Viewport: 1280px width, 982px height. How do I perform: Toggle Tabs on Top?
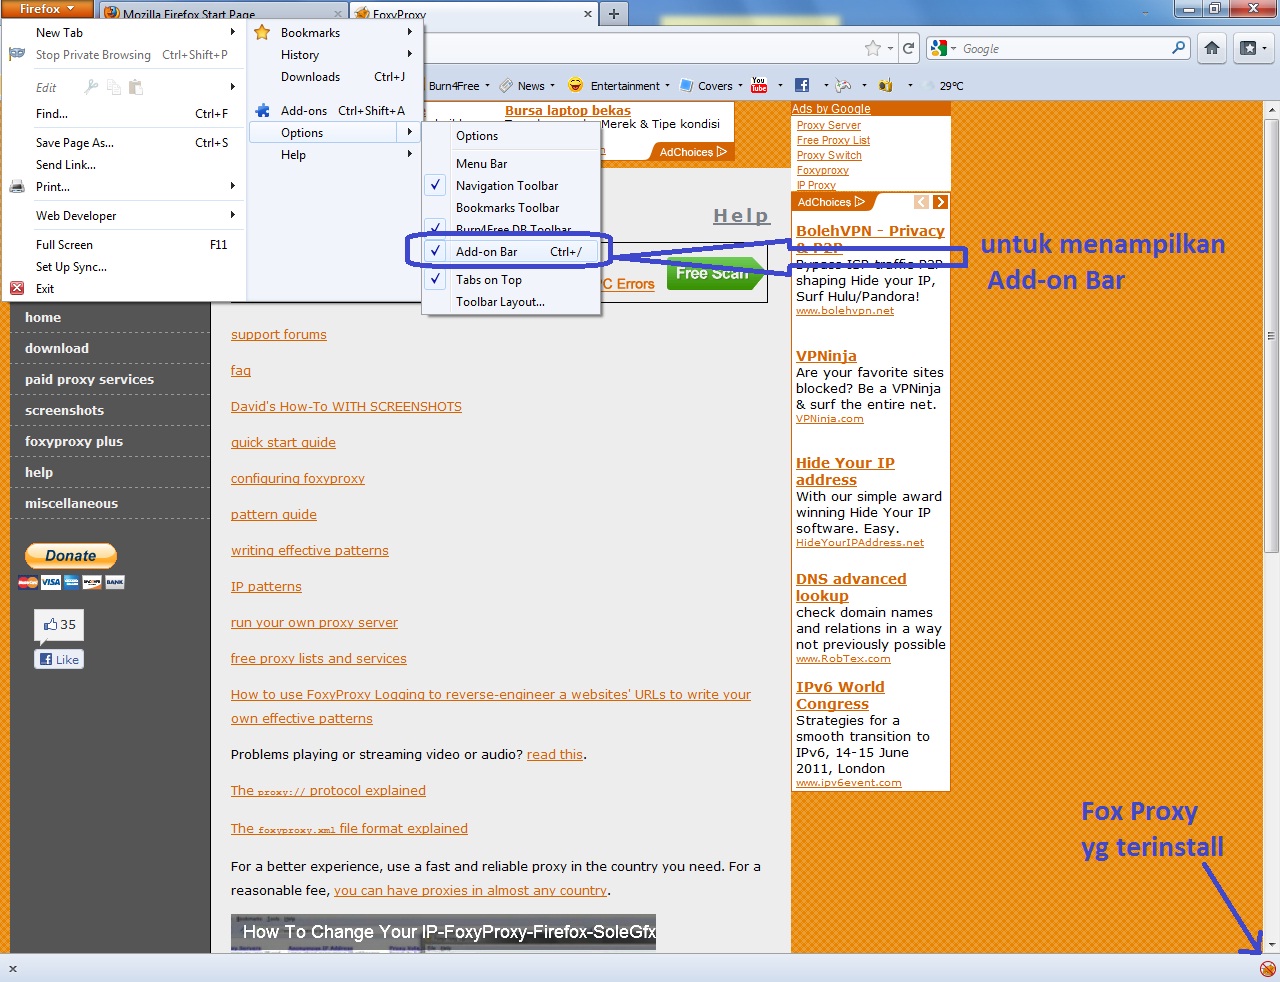click(x=511, y=280)
